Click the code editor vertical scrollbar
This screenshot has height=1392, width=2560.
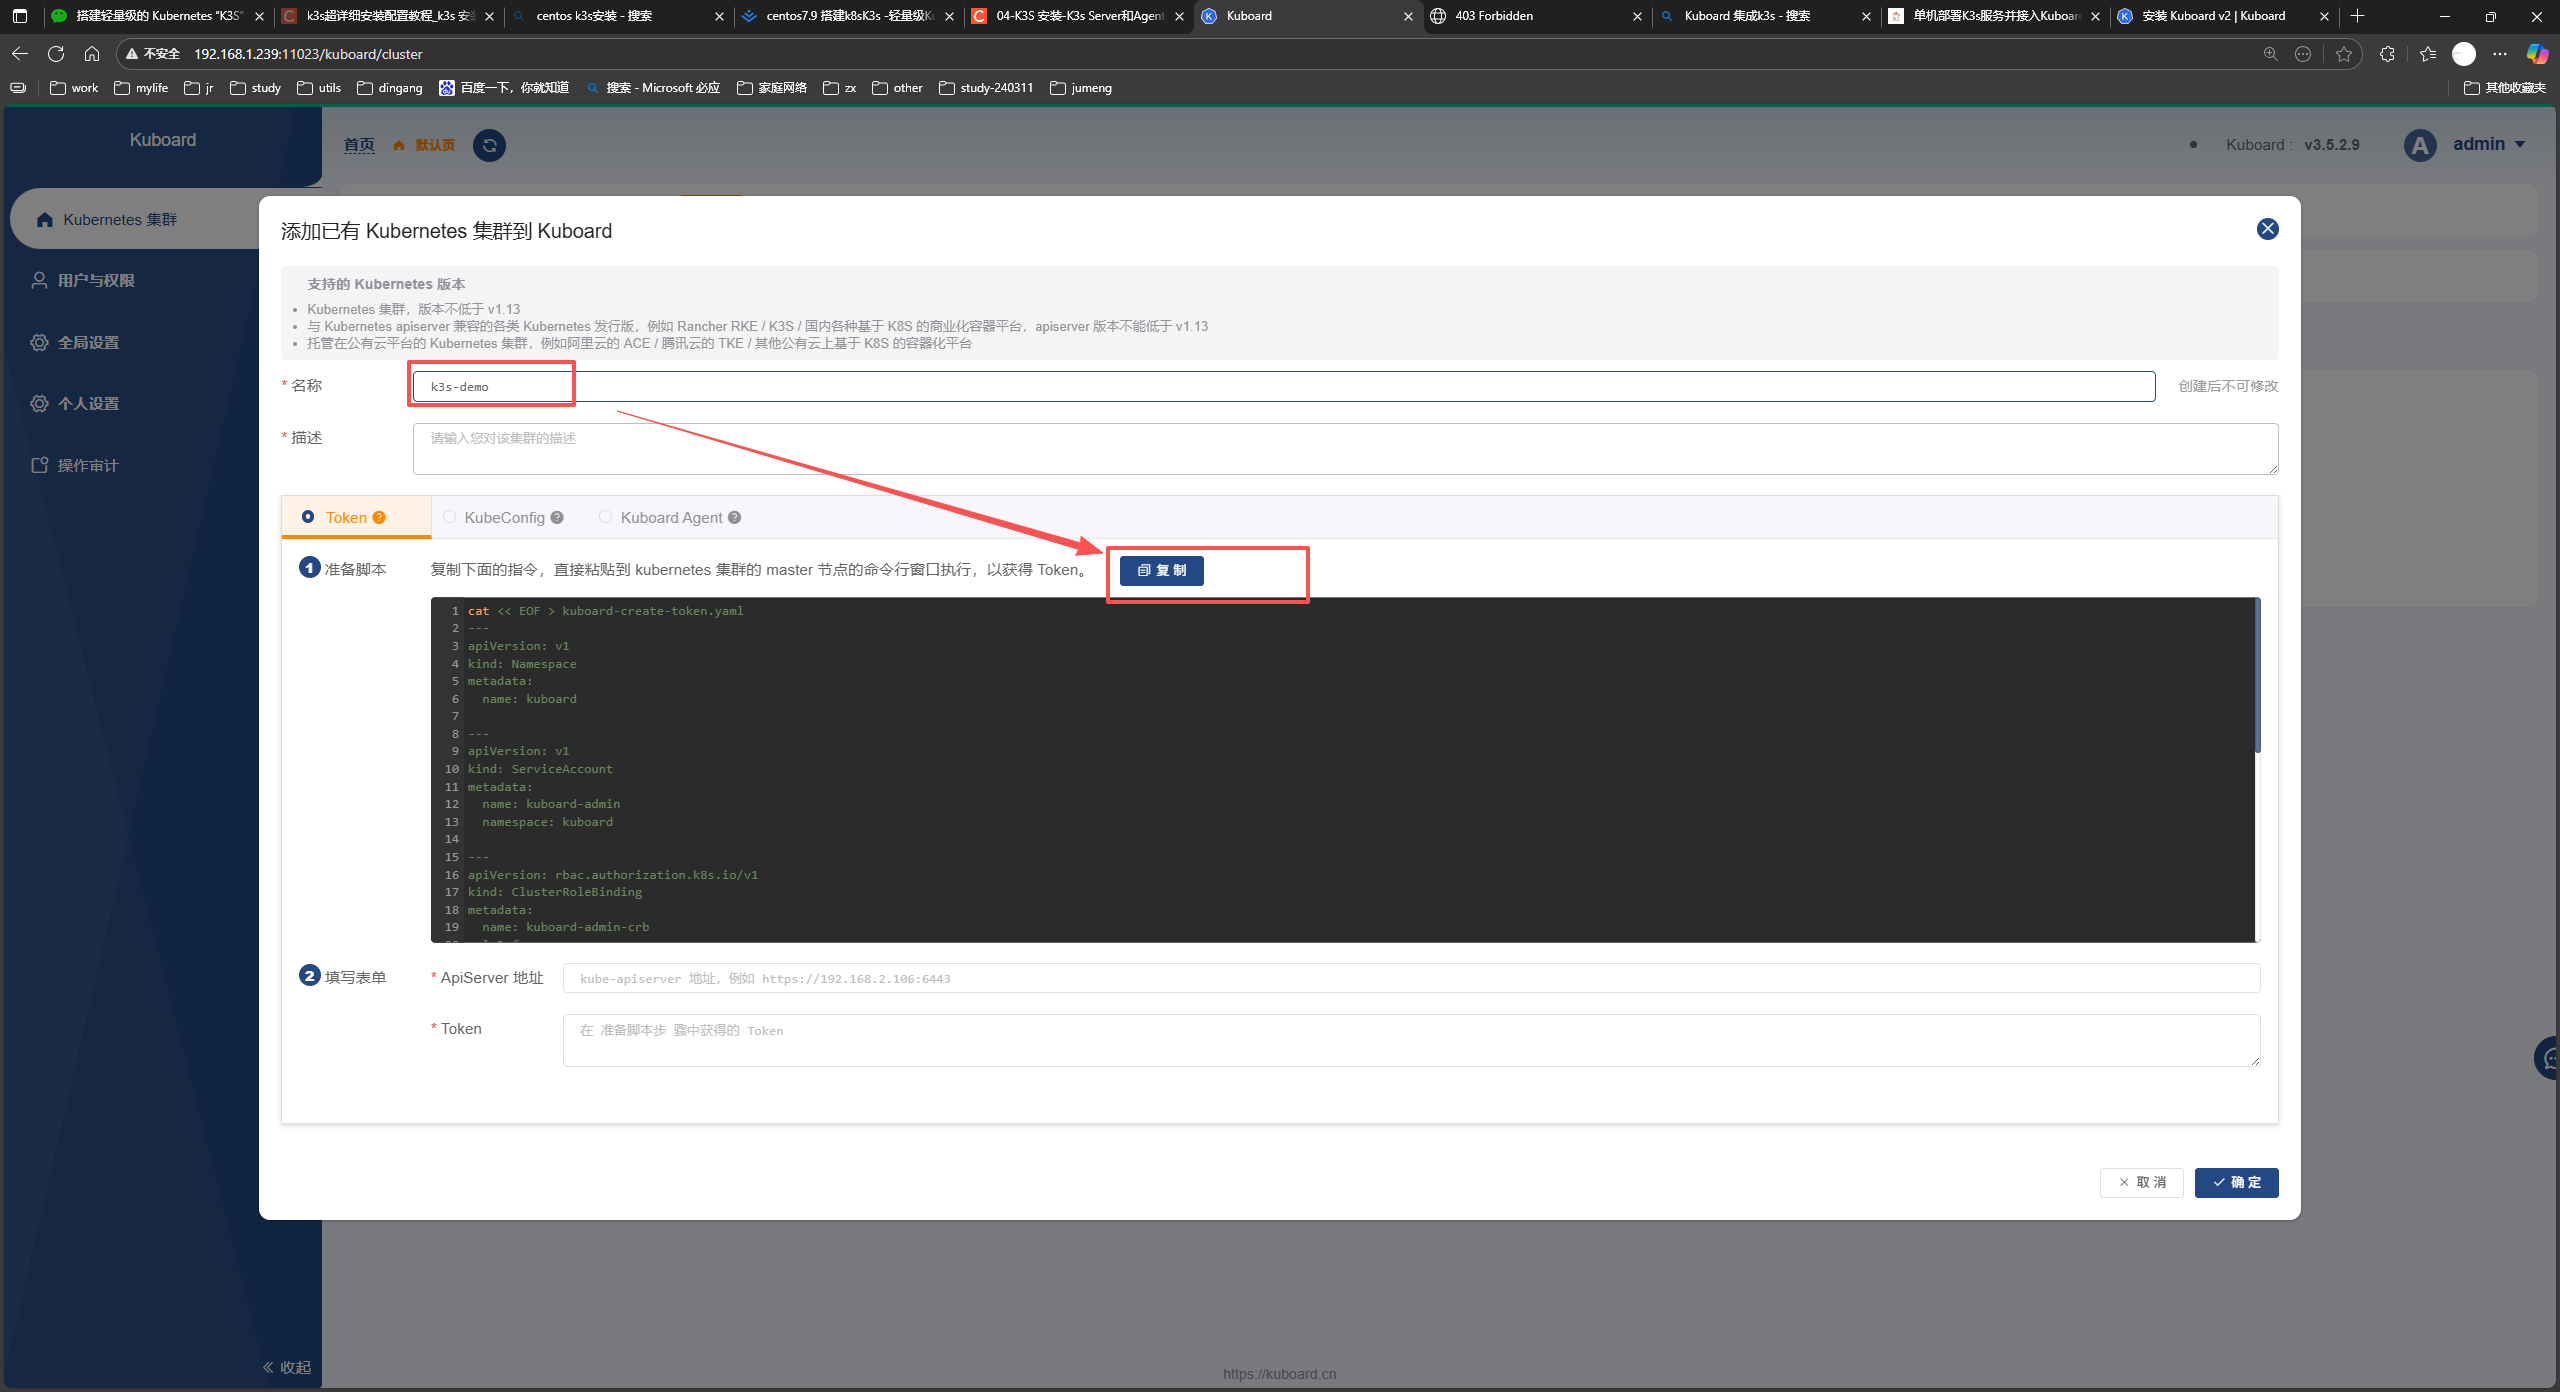tap(2257, 676)
